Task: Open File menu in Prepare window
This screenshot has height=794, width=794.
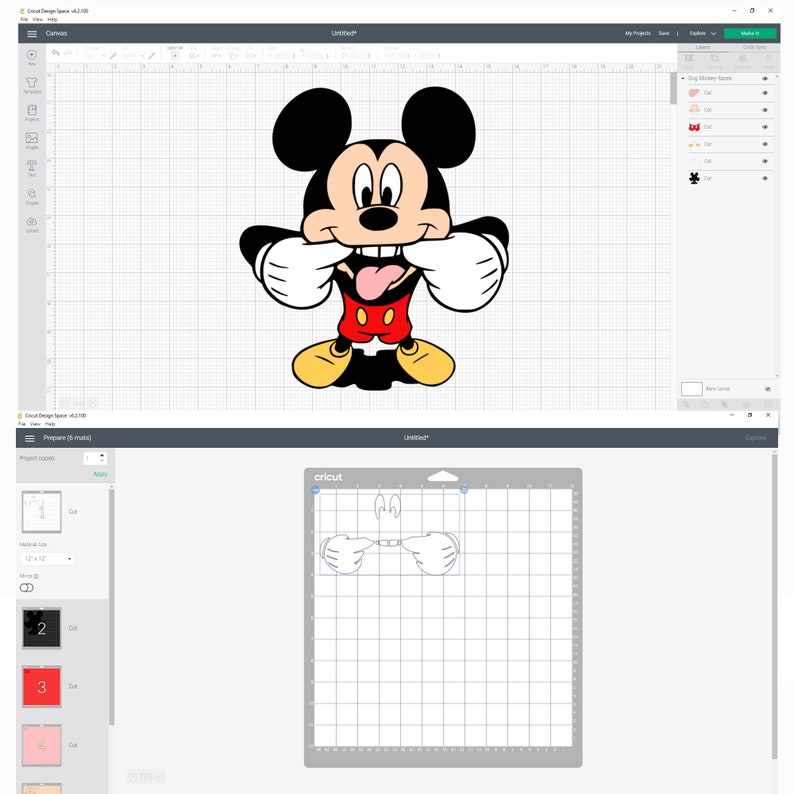Action: (22, 424)
